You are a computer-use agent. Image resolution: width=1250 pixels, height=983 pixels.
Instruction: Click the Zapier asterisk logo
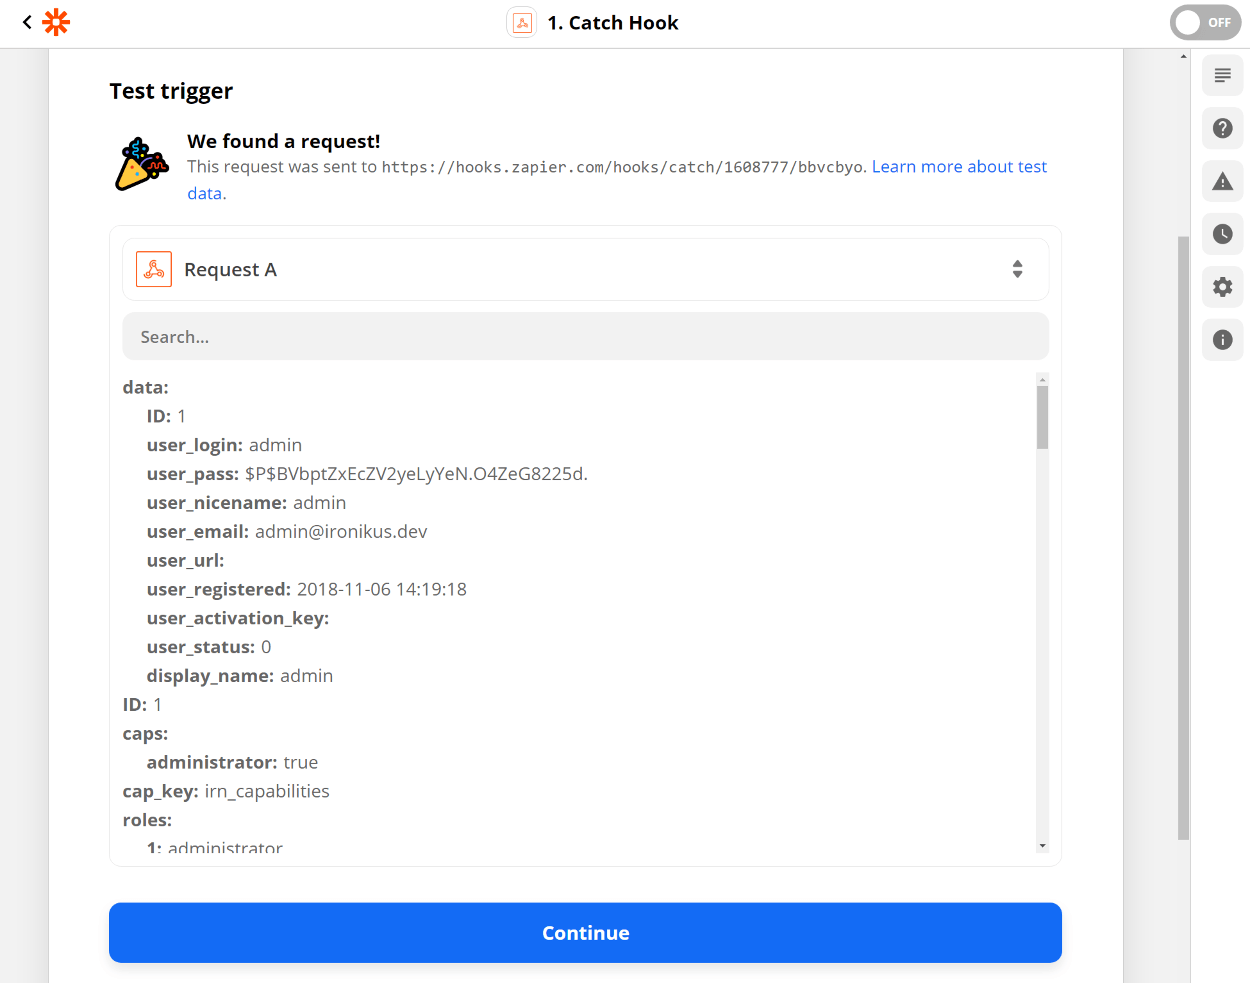[x=56, y=22]
